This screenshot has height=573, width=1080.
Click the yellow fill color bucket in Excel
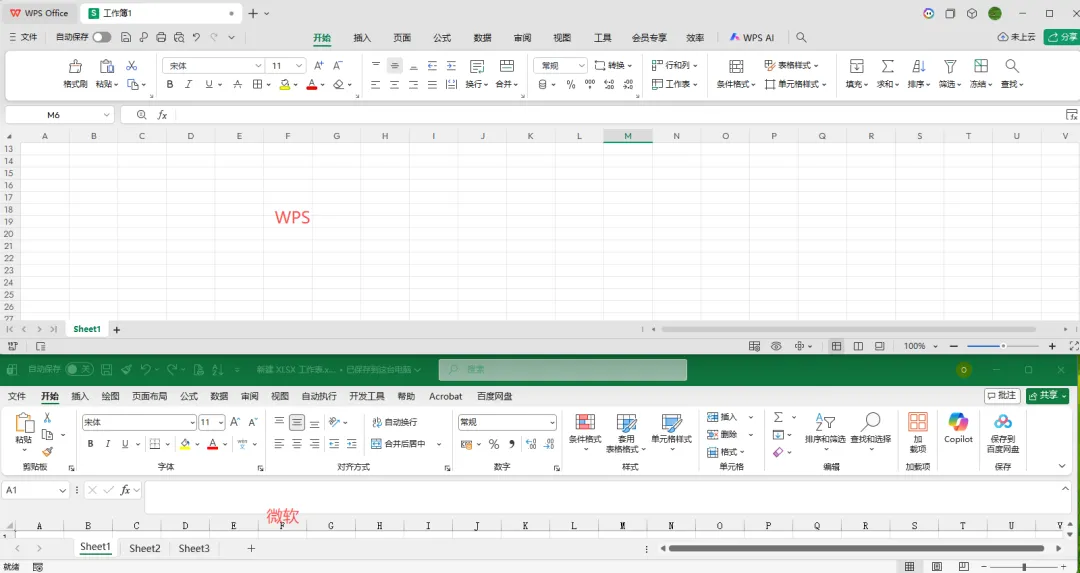click(184, 444)
